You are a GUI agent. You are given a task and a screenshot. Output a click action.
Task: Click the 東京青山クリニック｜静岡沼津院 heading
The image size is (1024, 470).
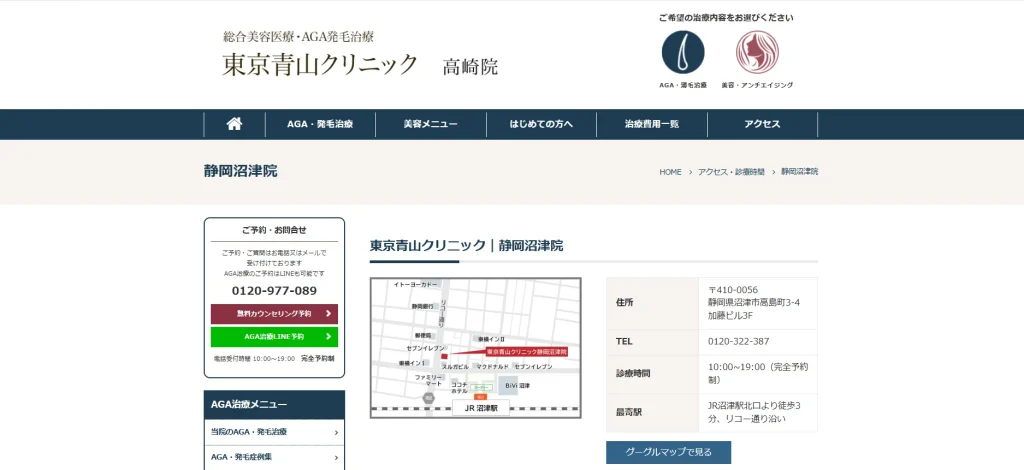tap(466, 246)
